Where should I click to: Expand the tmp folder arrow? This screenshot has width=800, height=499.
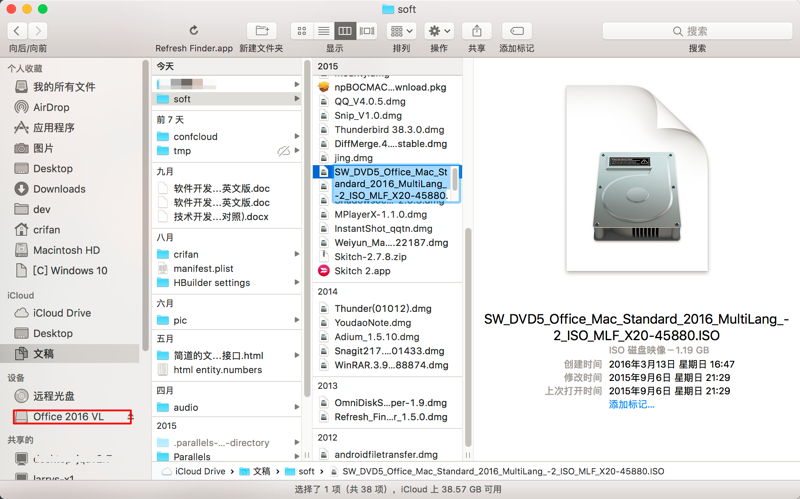[x=296, y=151]
